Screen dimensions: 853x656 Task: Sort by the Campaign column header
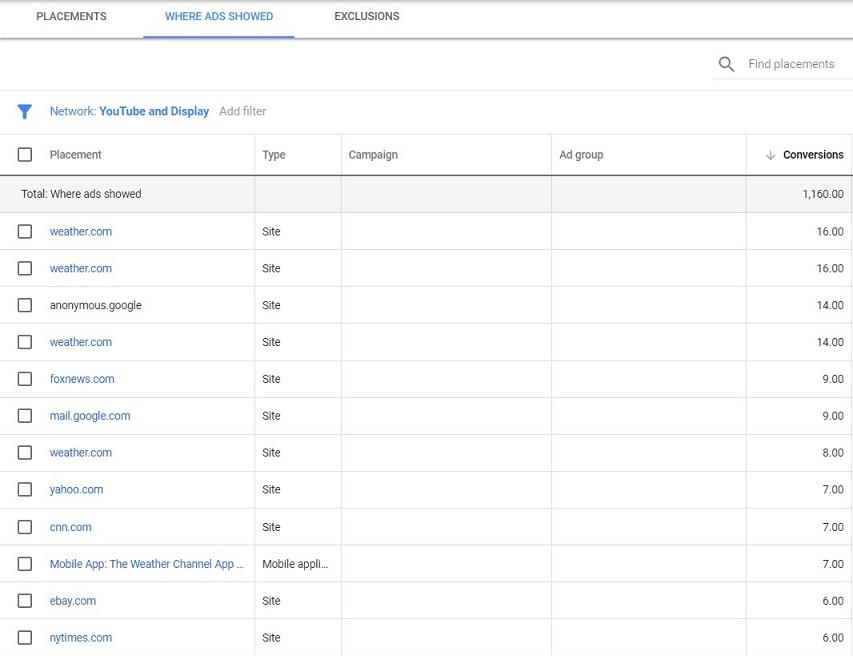[x=371, y=155]
